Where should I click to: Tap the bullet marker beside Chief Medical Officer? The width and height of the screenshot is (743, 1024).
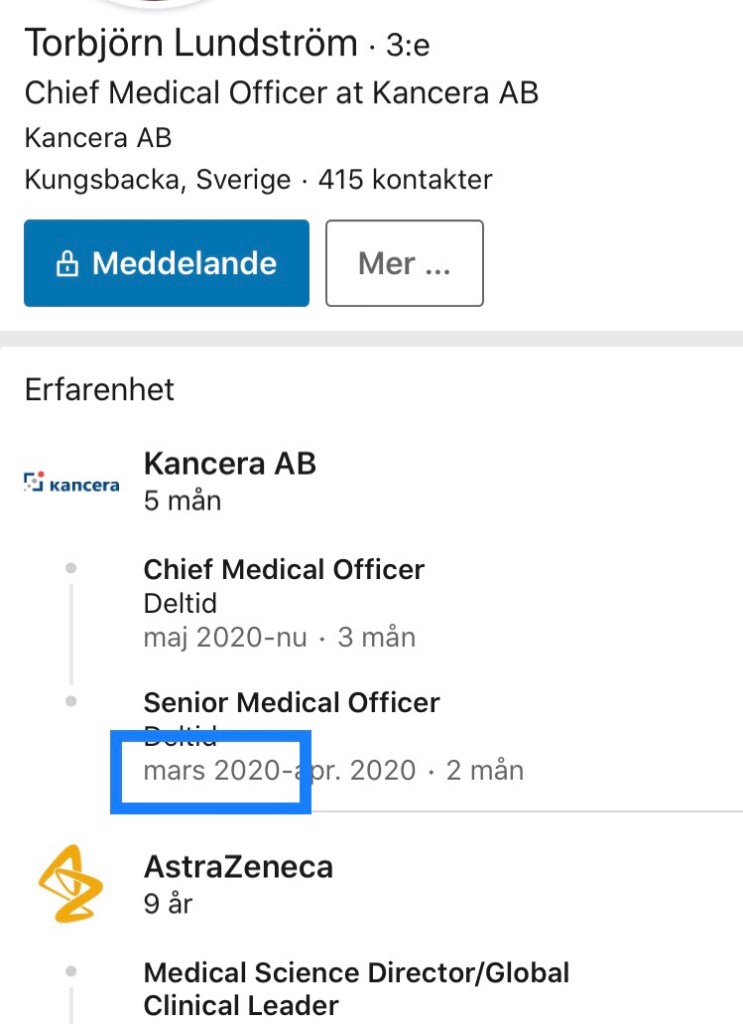click(71, 568)
